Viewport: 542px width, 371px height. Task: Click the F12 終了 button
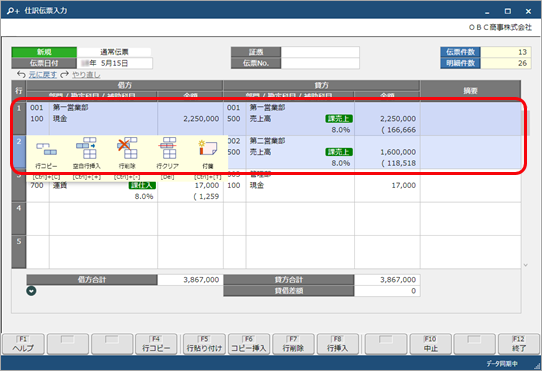pos(519,344)
